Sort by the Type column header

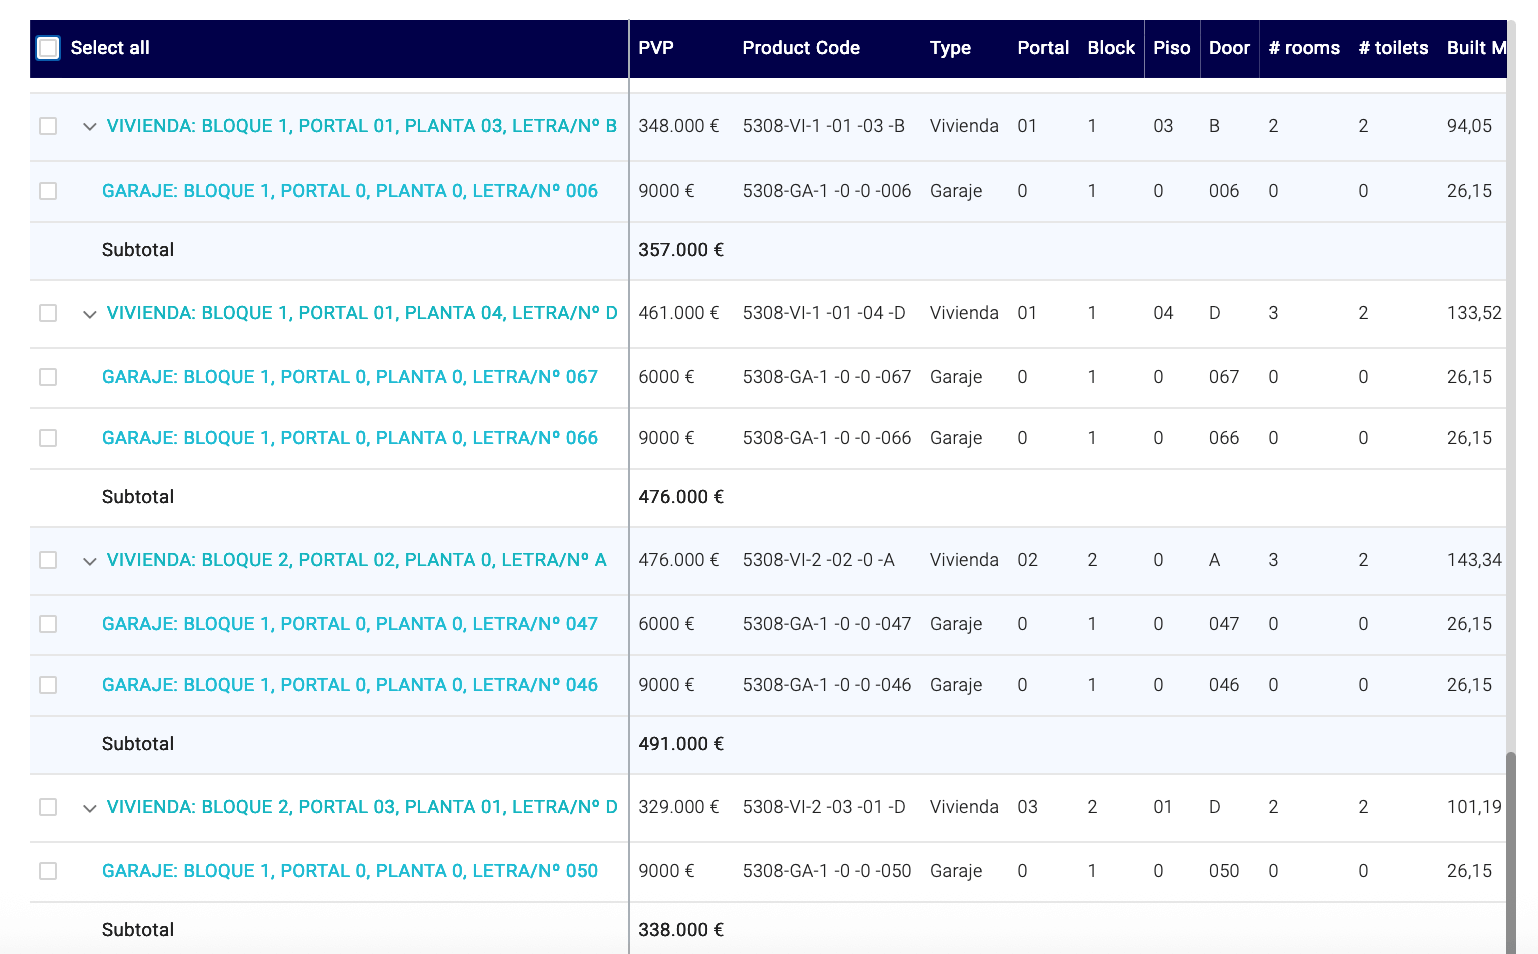pos(950,48)
